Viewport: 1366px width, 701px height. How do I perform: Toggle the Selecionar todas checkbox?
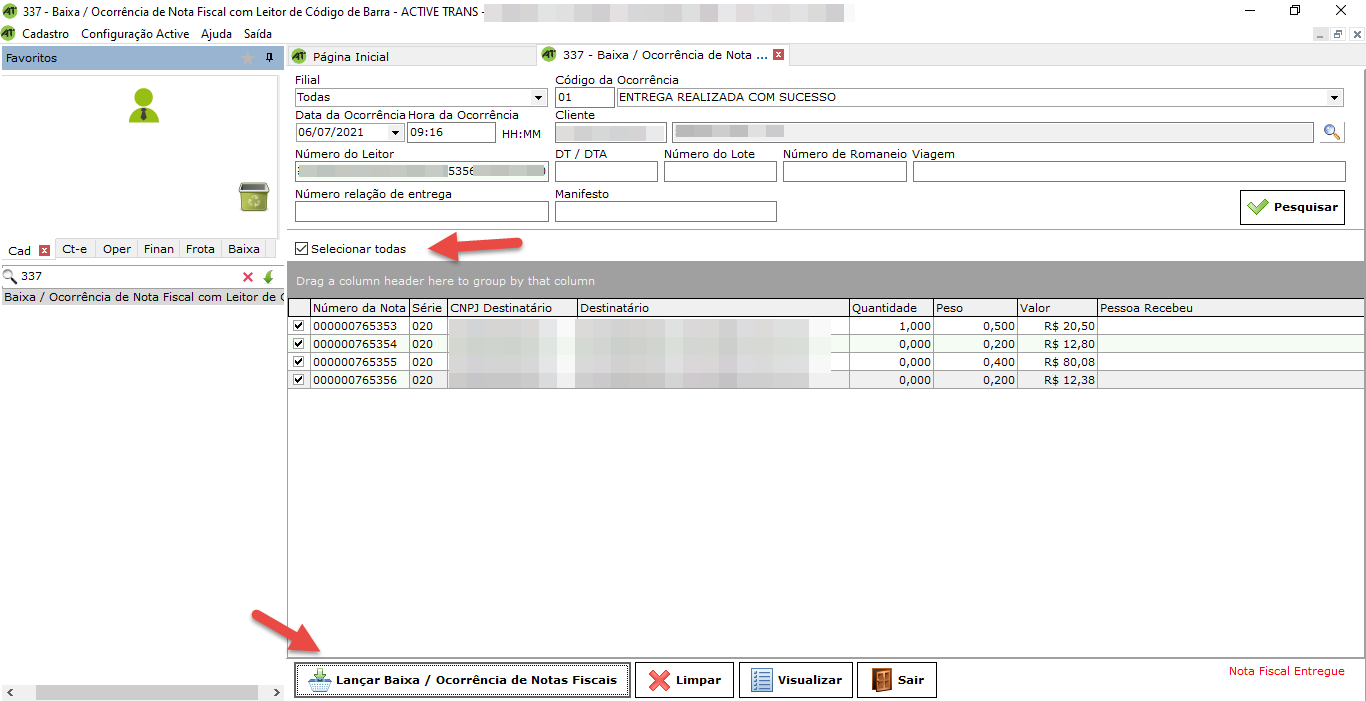pos(302,249)
